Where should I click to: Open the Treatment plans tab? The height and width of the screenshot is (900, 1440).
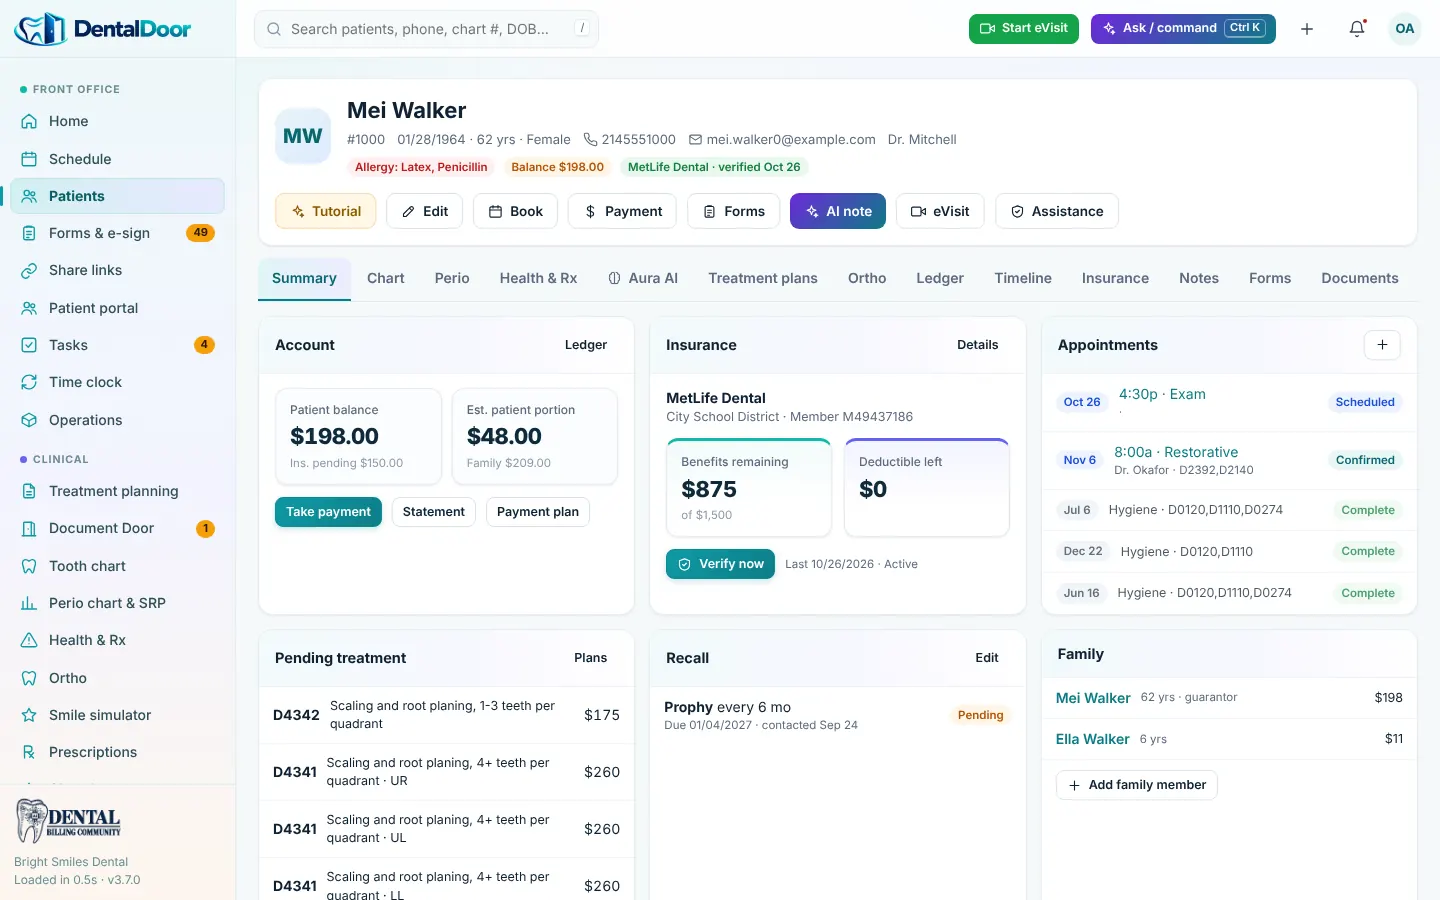[763, 279]
